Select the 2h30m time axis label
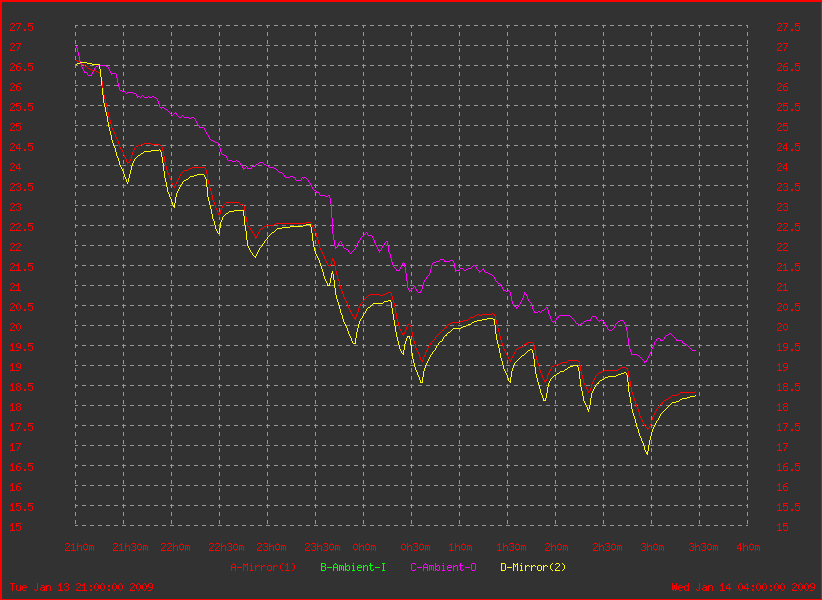 607,547
